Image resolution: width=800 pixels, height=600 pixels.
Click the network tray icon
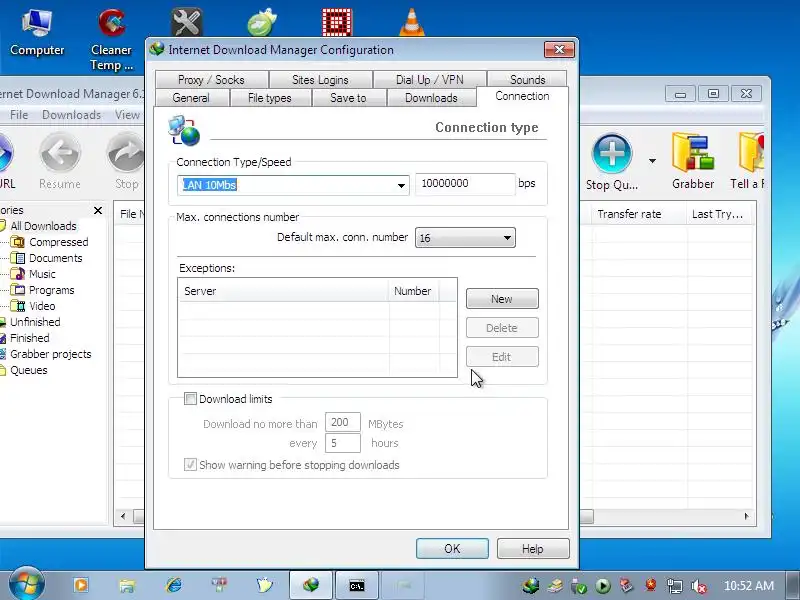674,586
